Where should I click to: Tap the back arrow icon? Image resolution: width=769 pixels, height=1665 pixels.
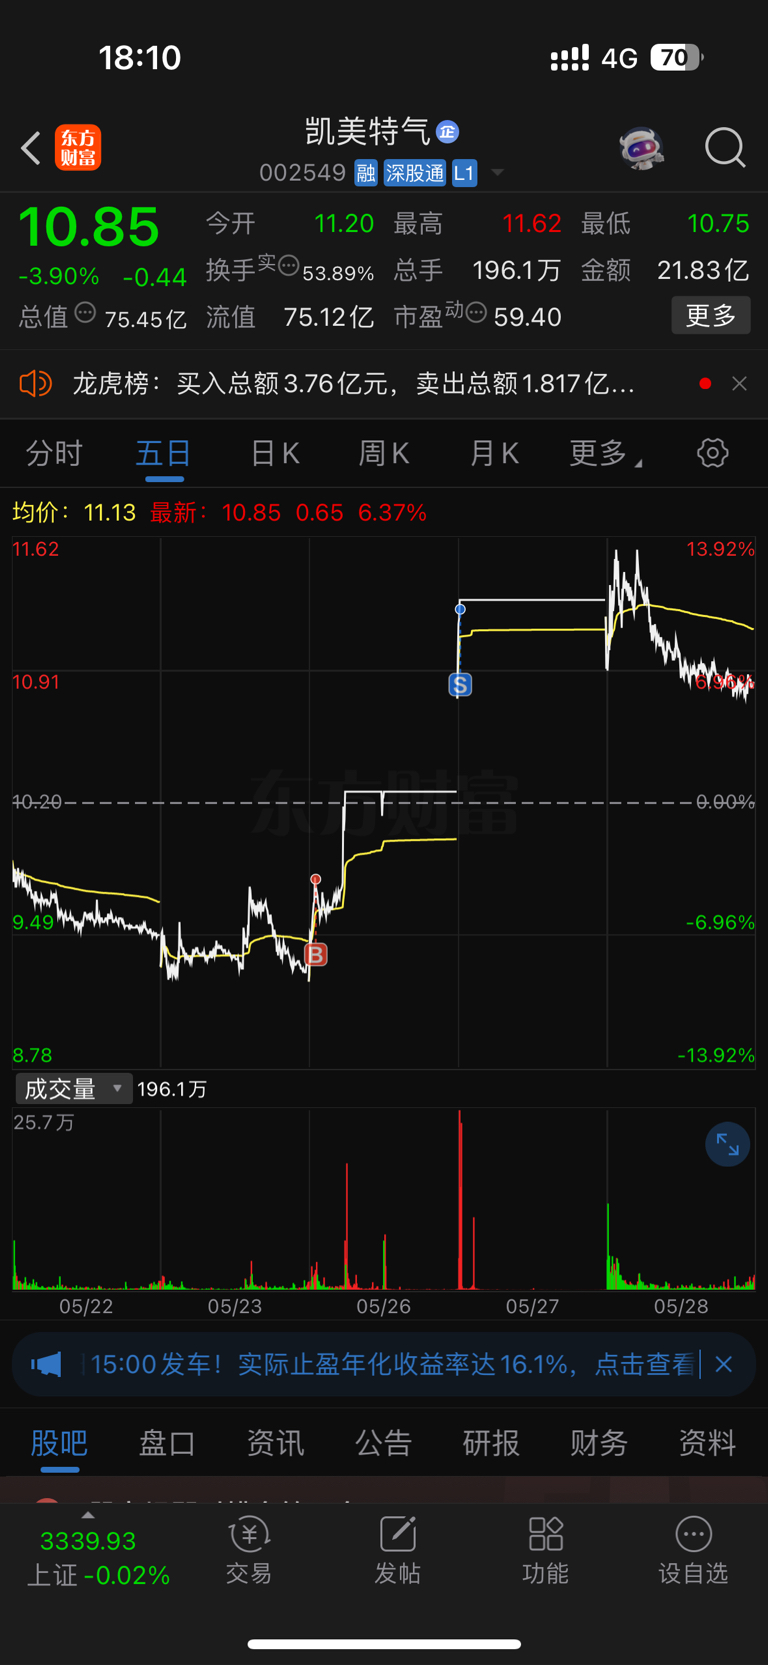coord(31,148)
